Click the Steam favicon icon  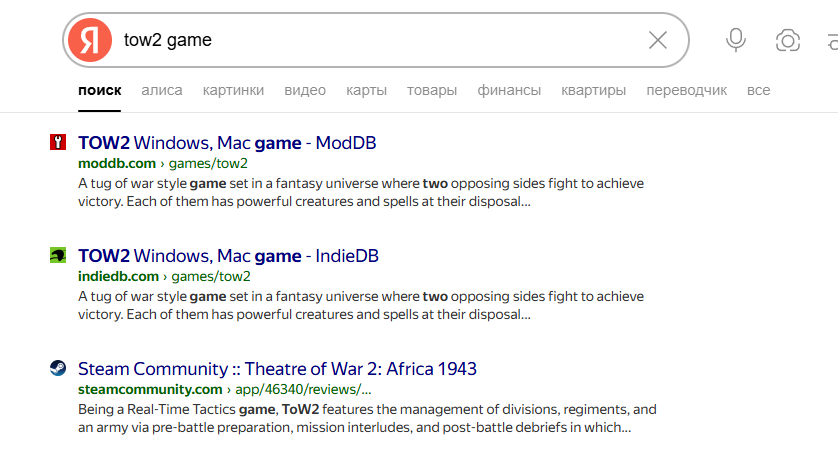click(58, 368)
